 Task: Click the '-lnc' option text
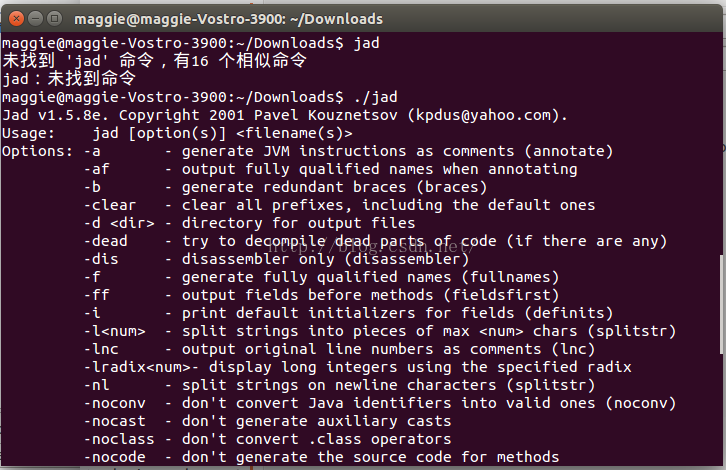click(101, 349)
